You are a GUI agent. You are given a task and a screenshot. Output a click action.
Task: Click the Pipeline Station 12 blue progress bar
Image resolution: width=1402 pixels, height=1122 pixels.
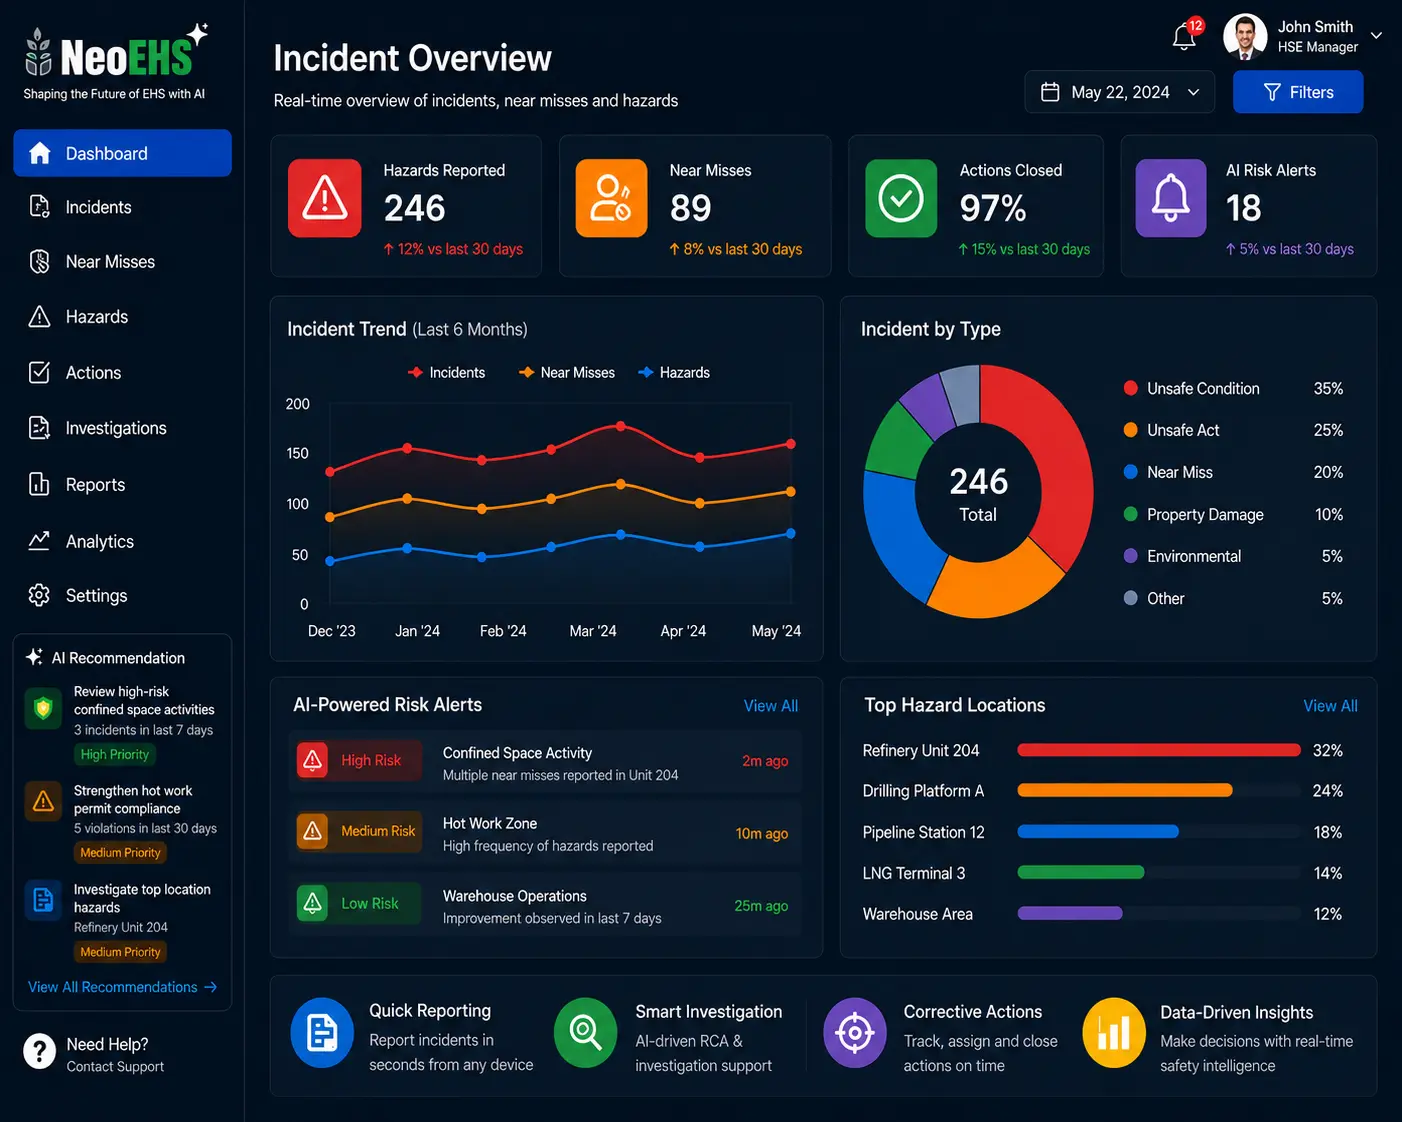click(1098, 831)
